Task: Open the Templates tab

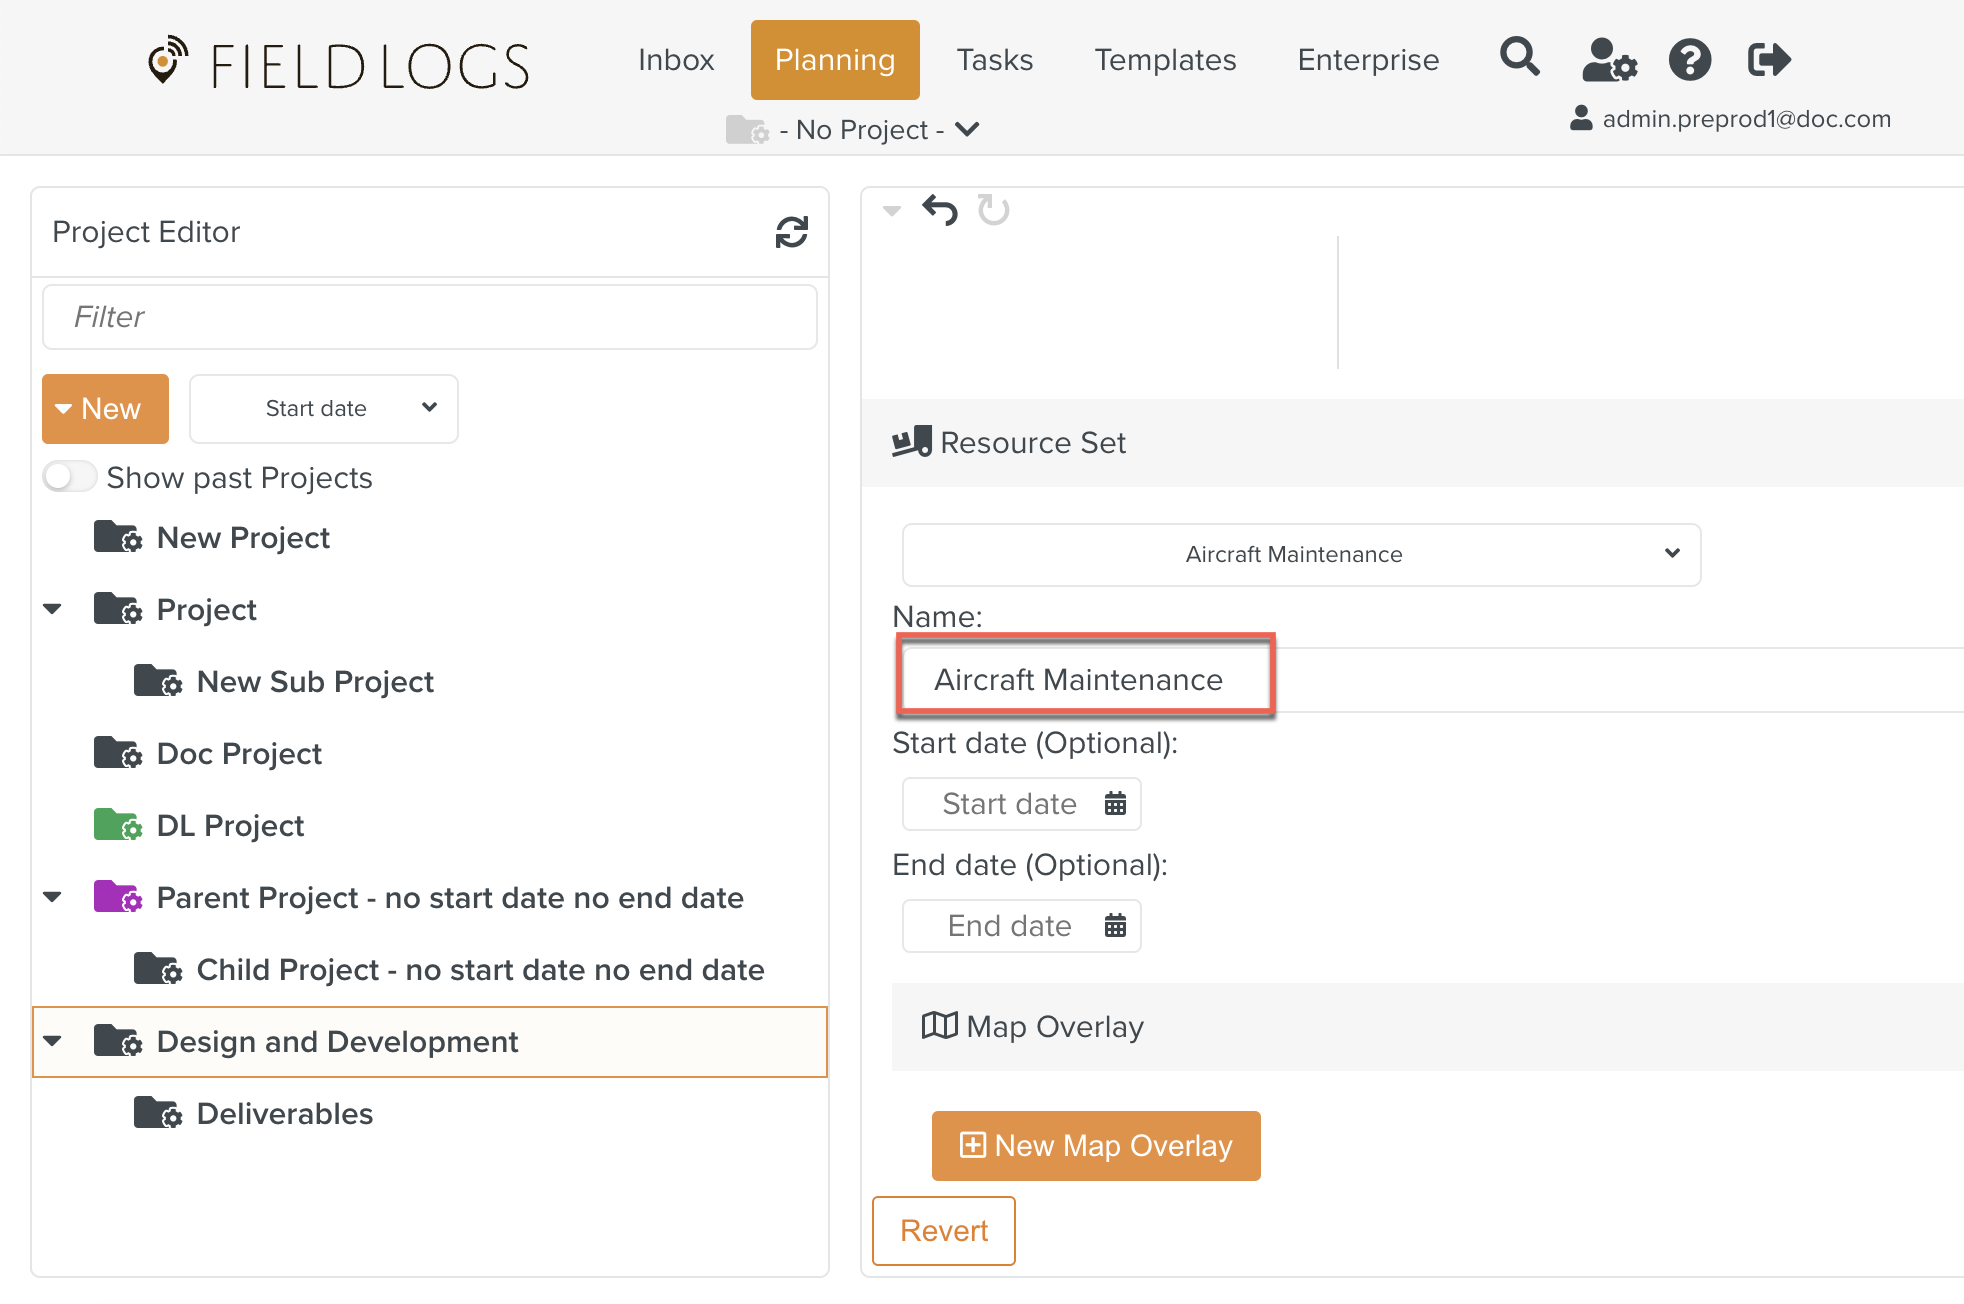Action: click(x=1165, y=60)
